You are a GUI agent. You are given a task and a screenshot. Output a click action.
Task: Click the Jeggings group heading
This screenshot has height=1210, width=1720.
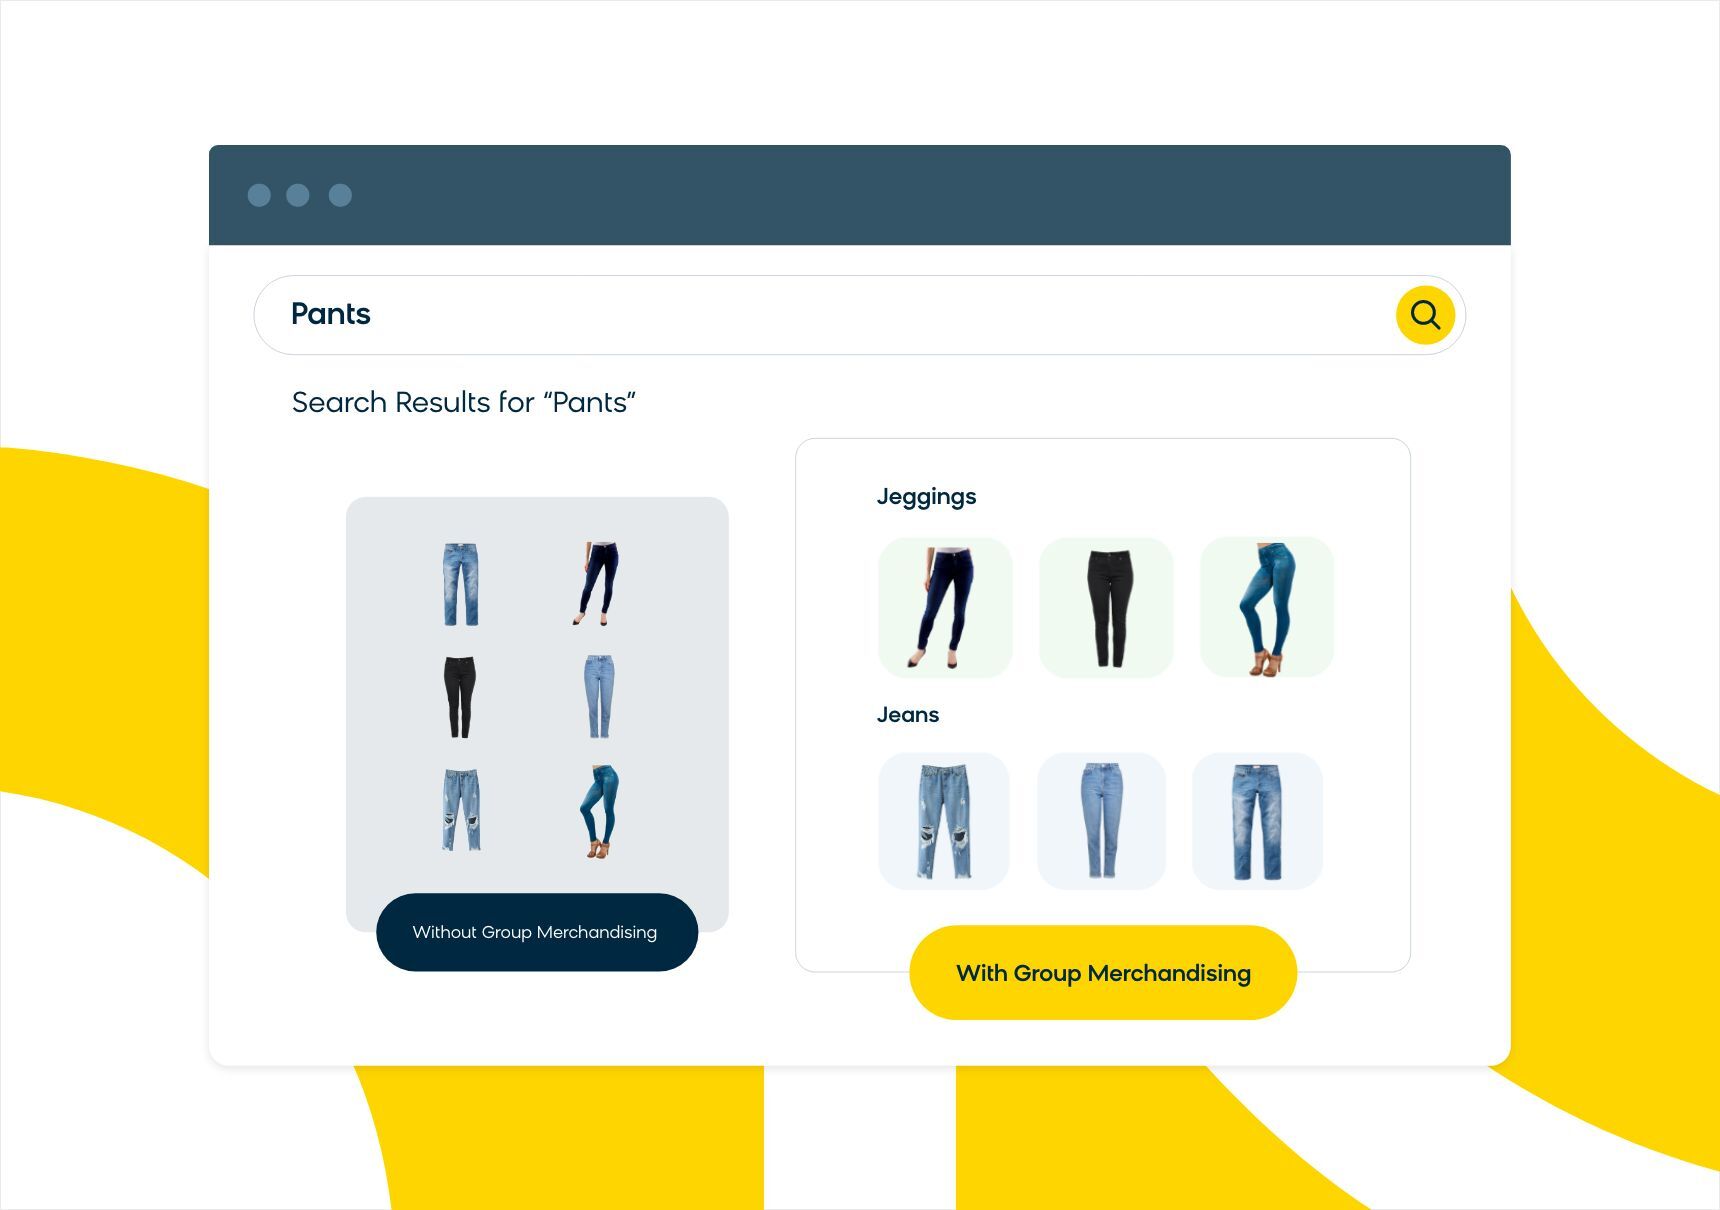[926, 497]
